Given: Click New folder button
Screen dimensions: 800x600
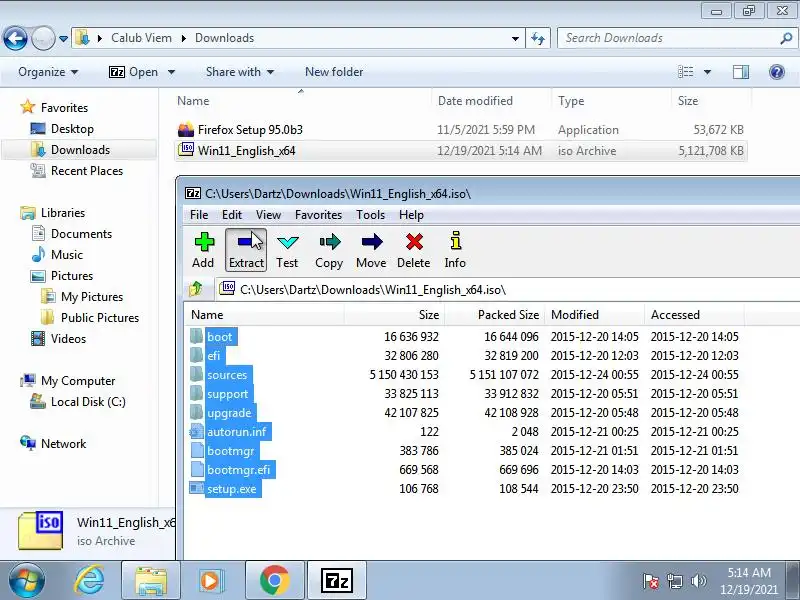Looking at the screenshot, I should (334, 72).
